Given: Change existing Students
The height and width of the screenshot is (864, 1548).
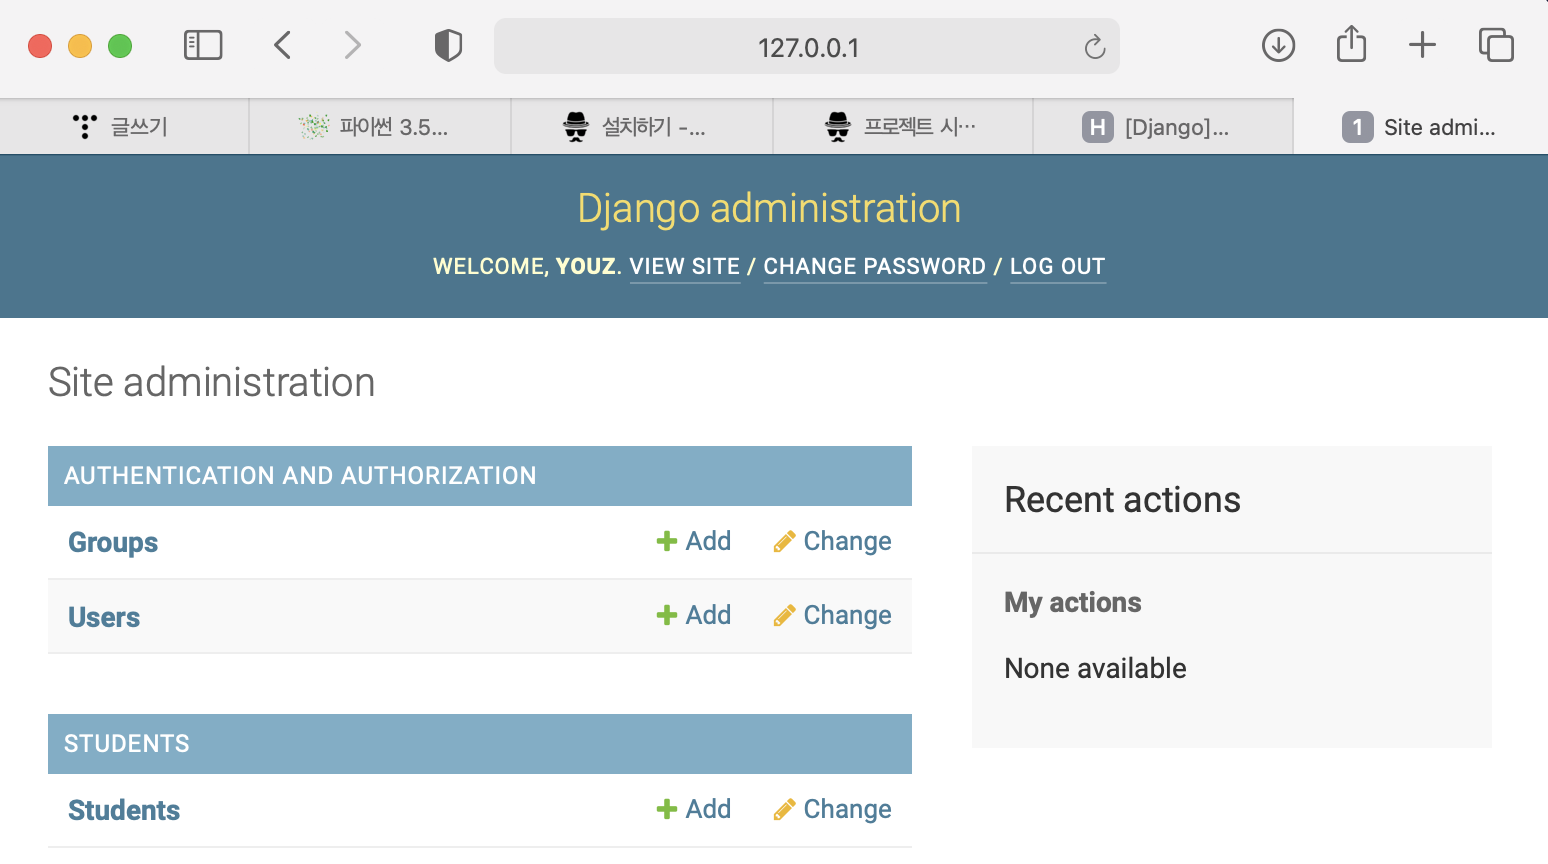Looking at the screenshot, I should (x=833, y=809).
